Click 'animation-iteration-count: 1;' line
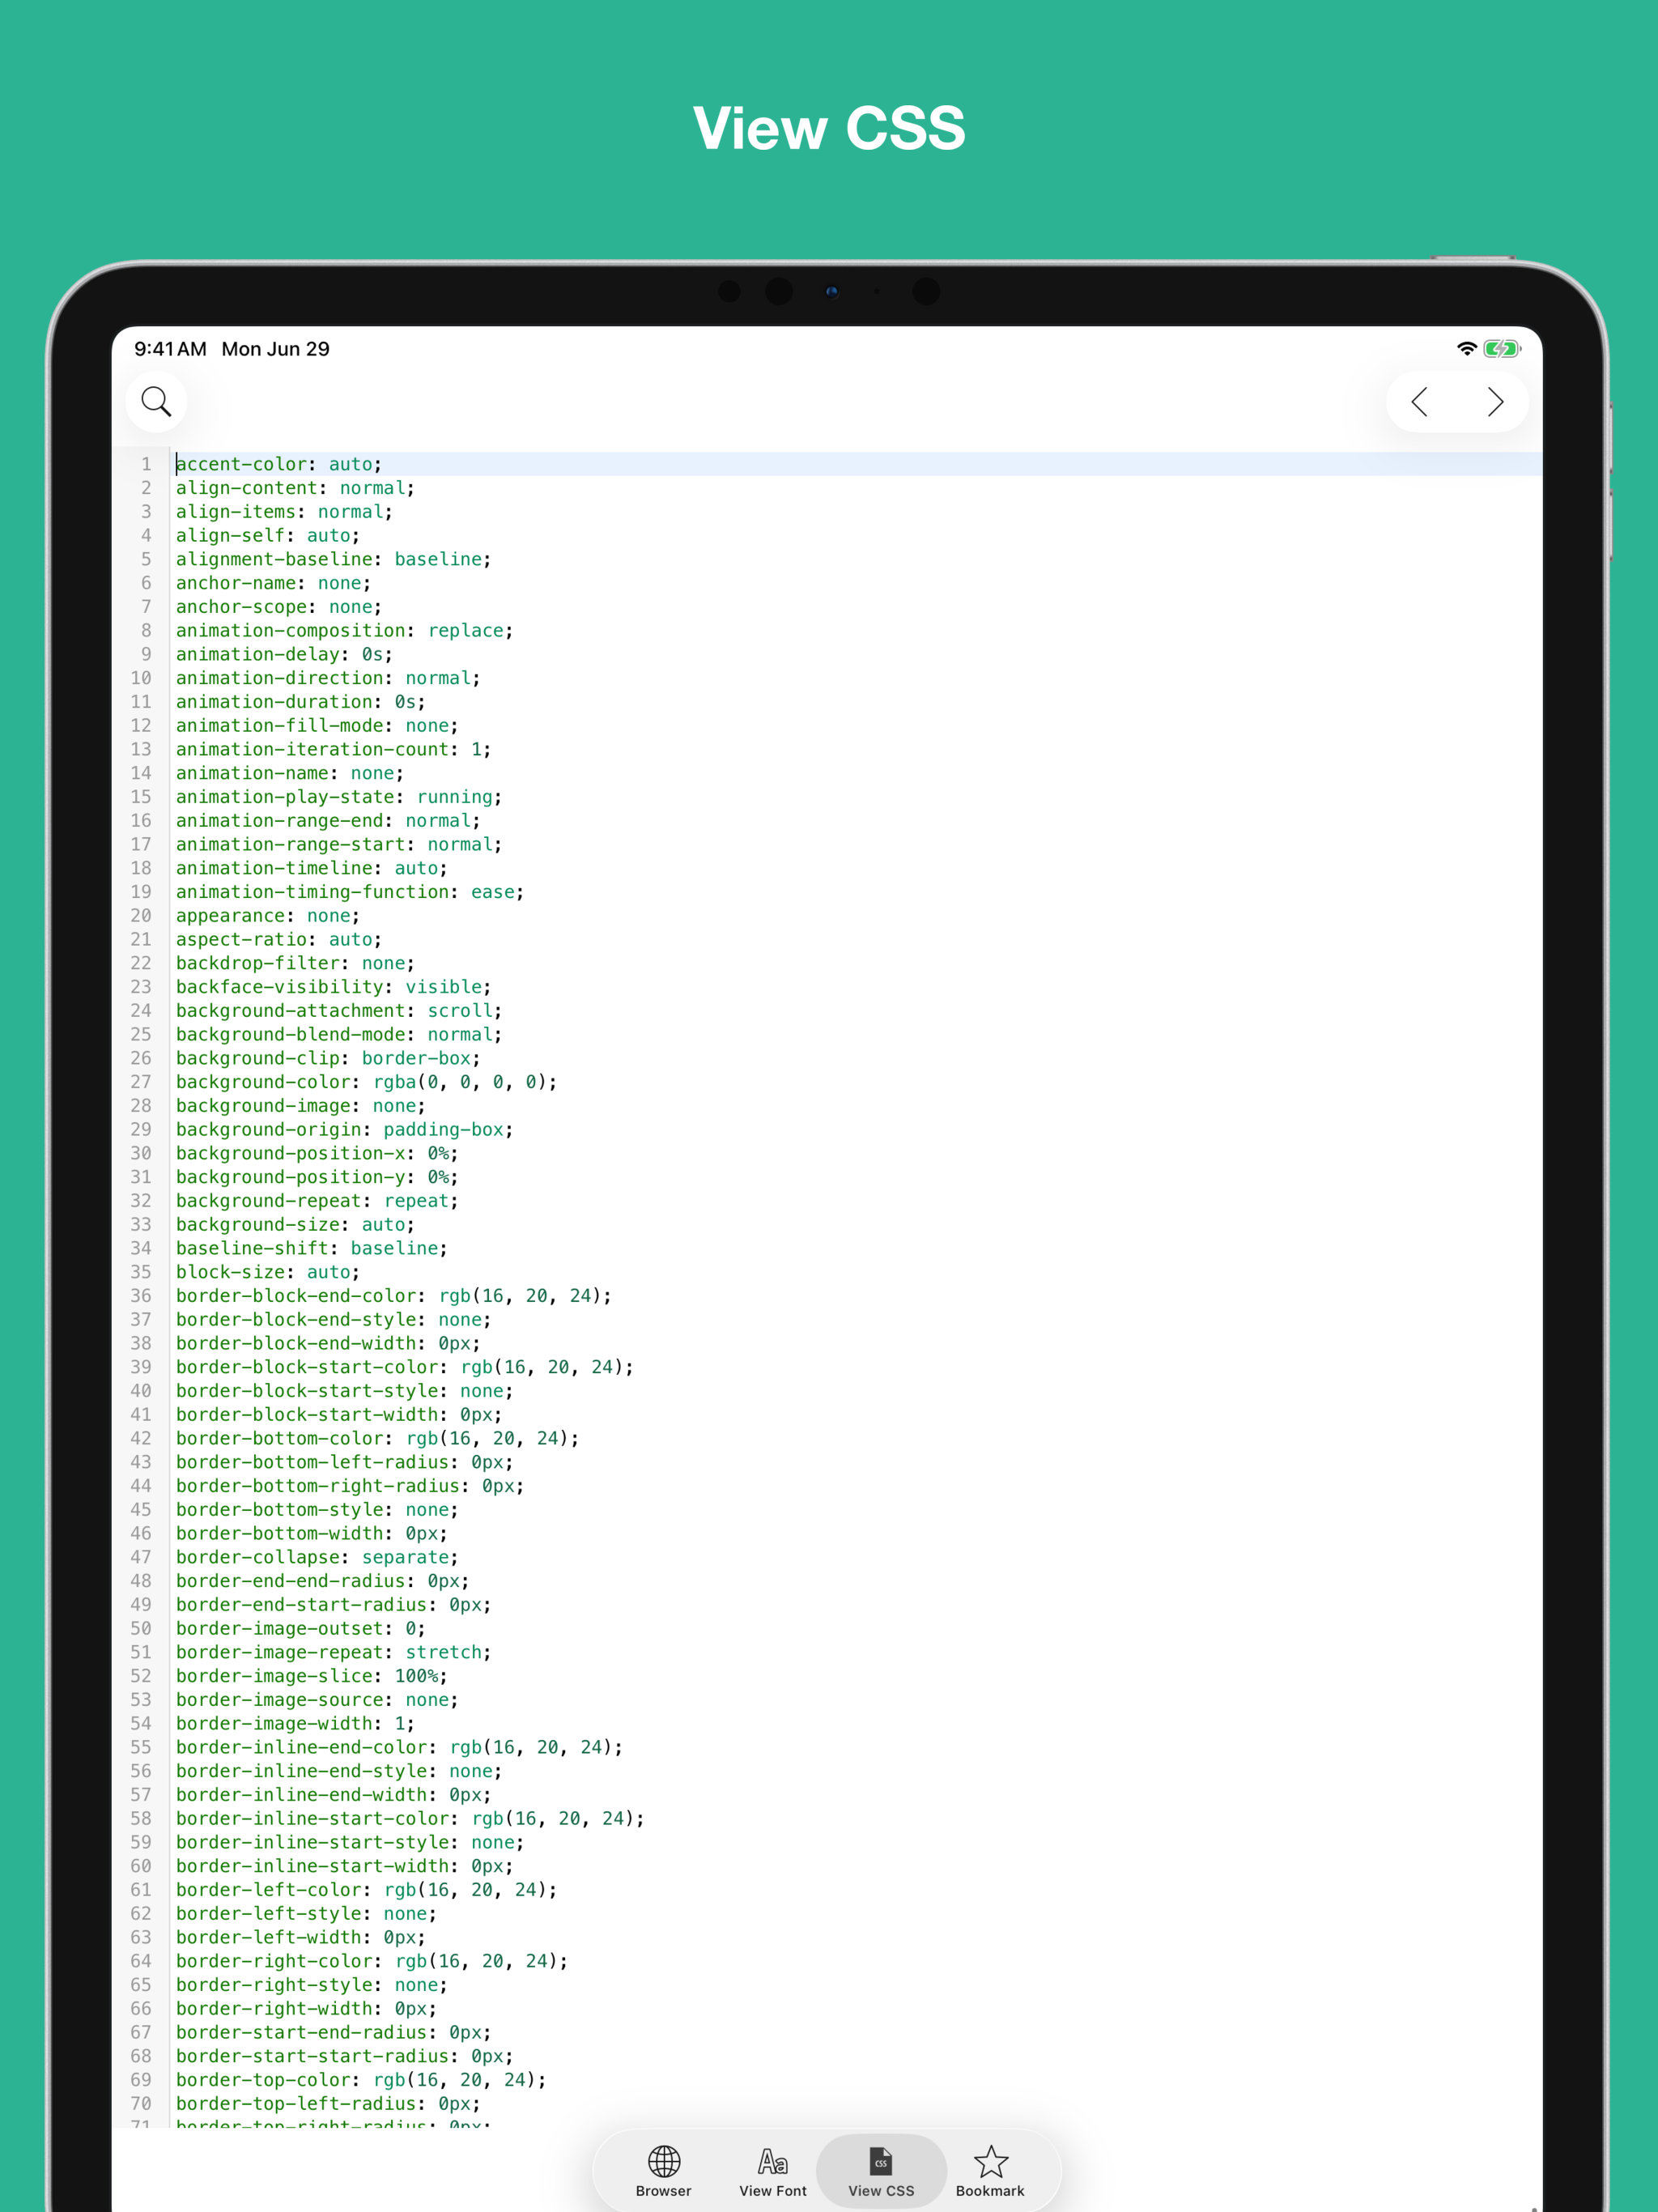The height and width of the screenshot is (2212, 1658). click(334, 749)
